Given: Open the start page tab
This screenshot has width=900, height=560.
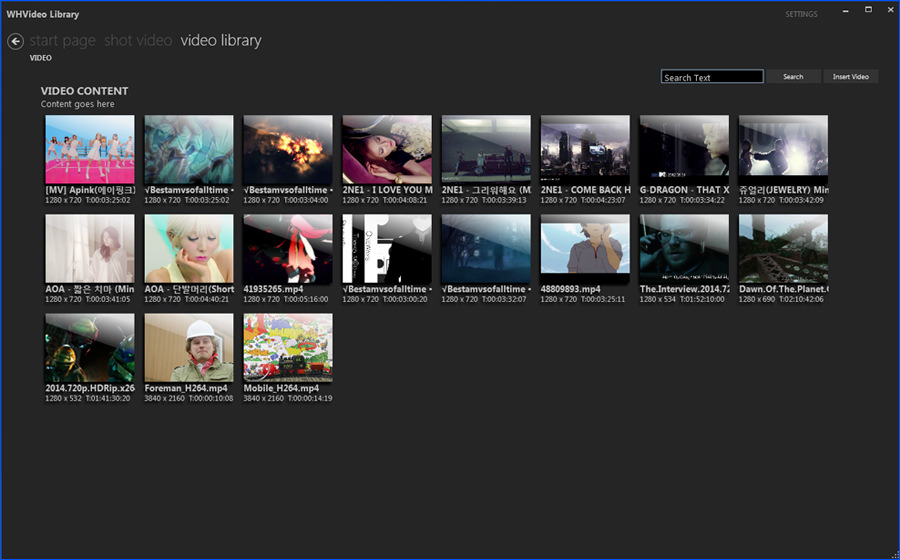Looking at the screenshot, I should point(63,41).
